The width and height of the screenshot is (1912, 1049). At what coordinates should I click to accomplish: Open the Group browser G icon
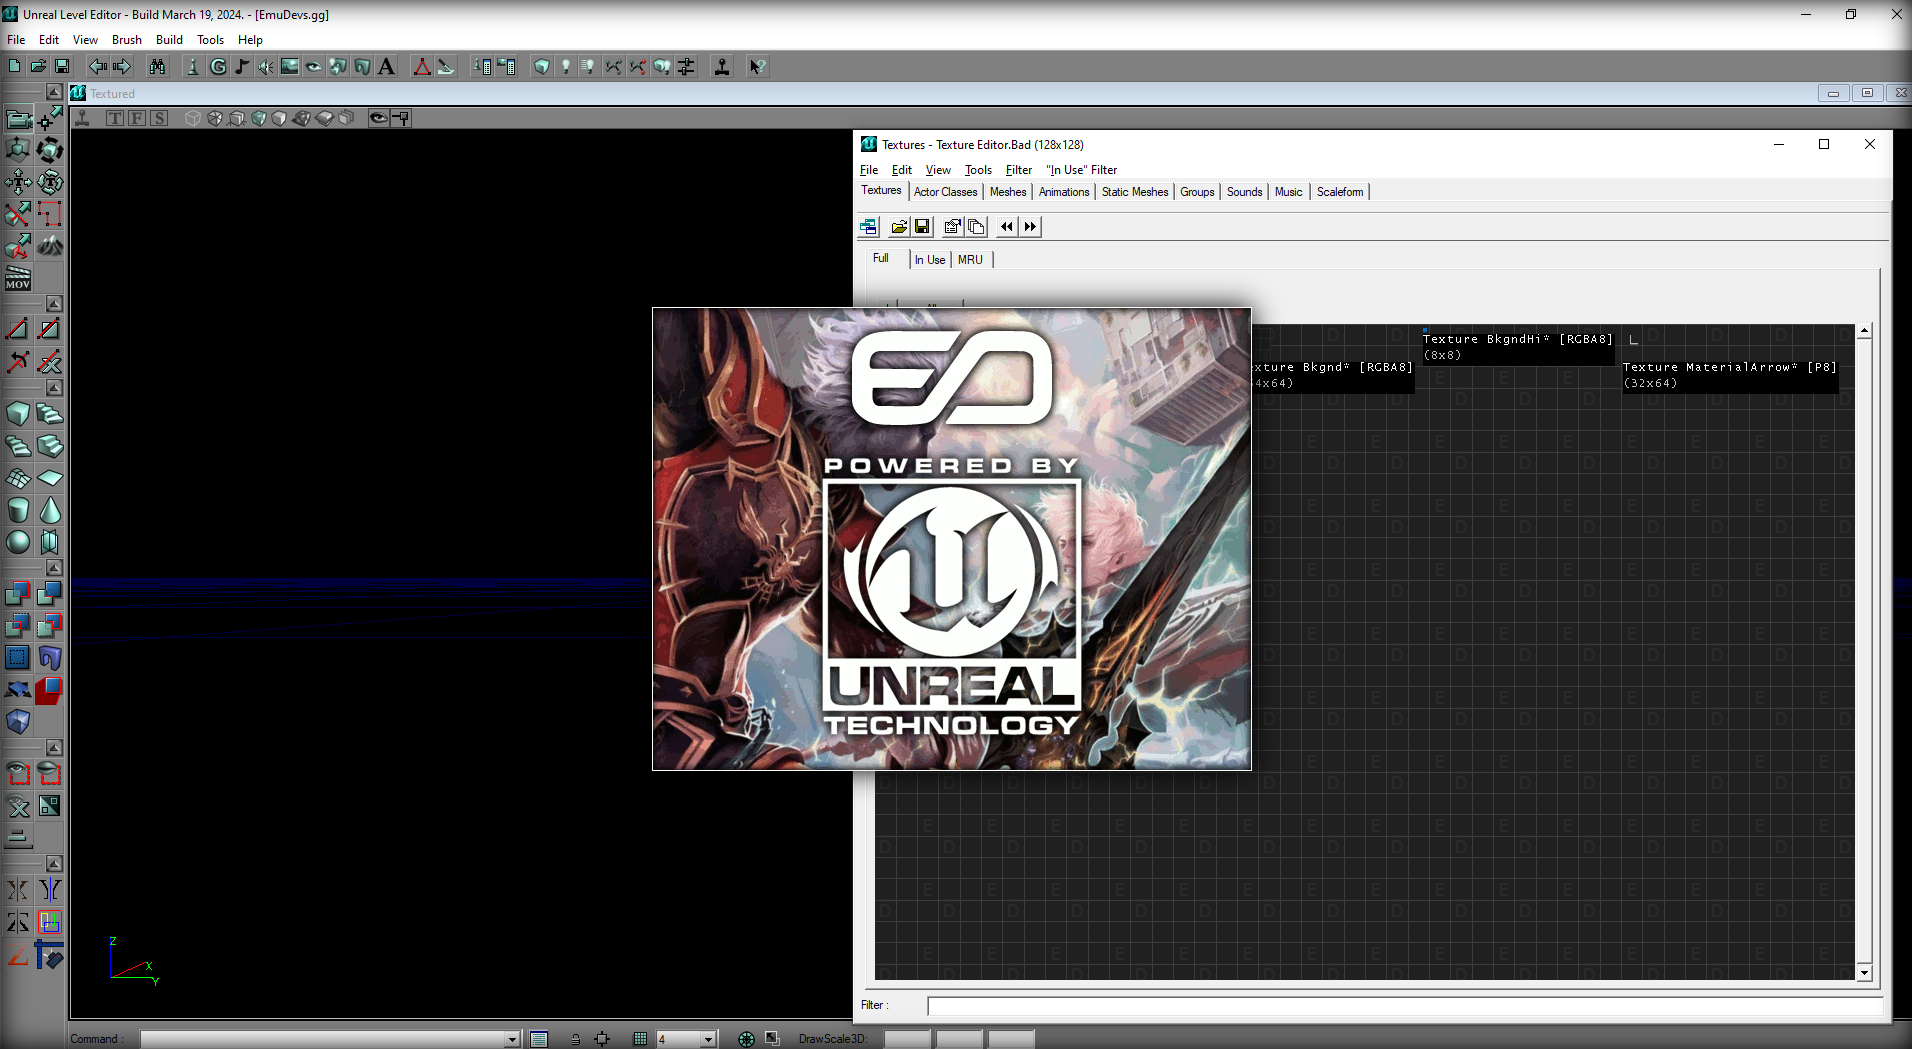pos(218,66)
